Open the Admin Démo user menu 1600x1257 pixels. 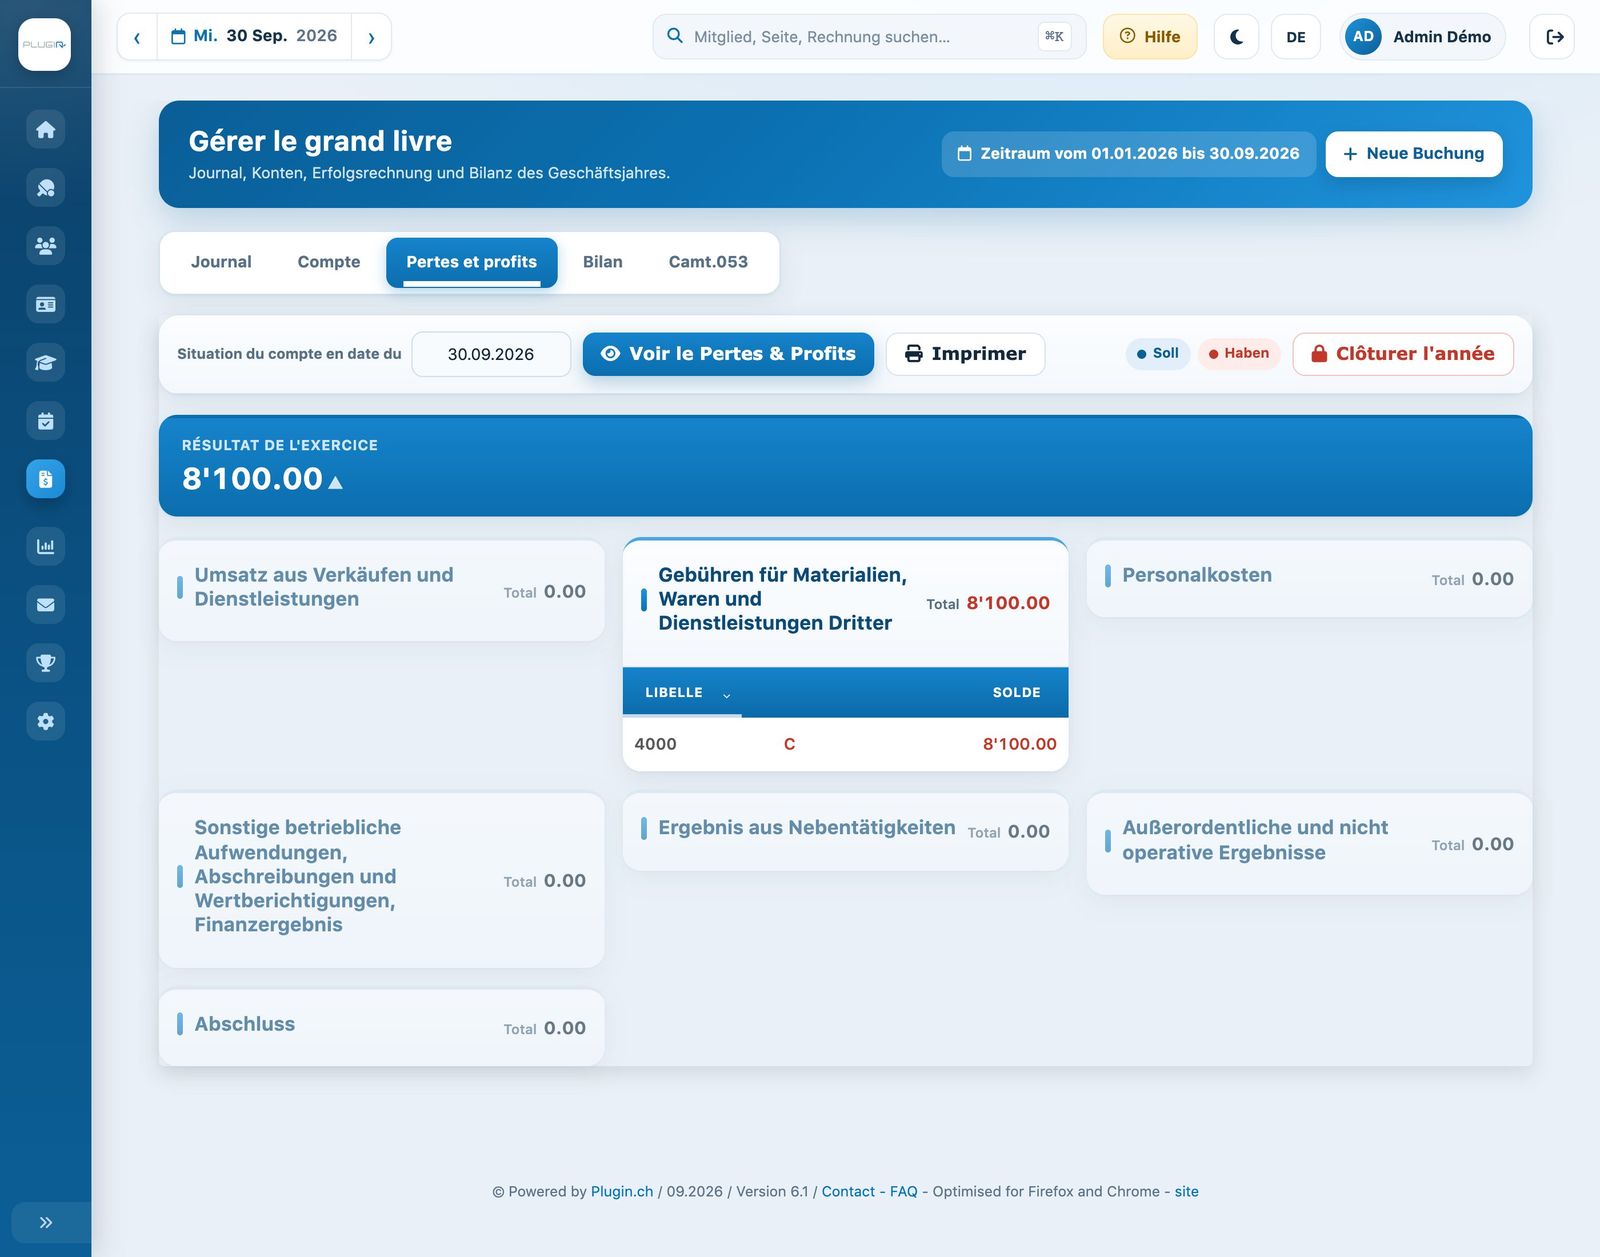1422,37
